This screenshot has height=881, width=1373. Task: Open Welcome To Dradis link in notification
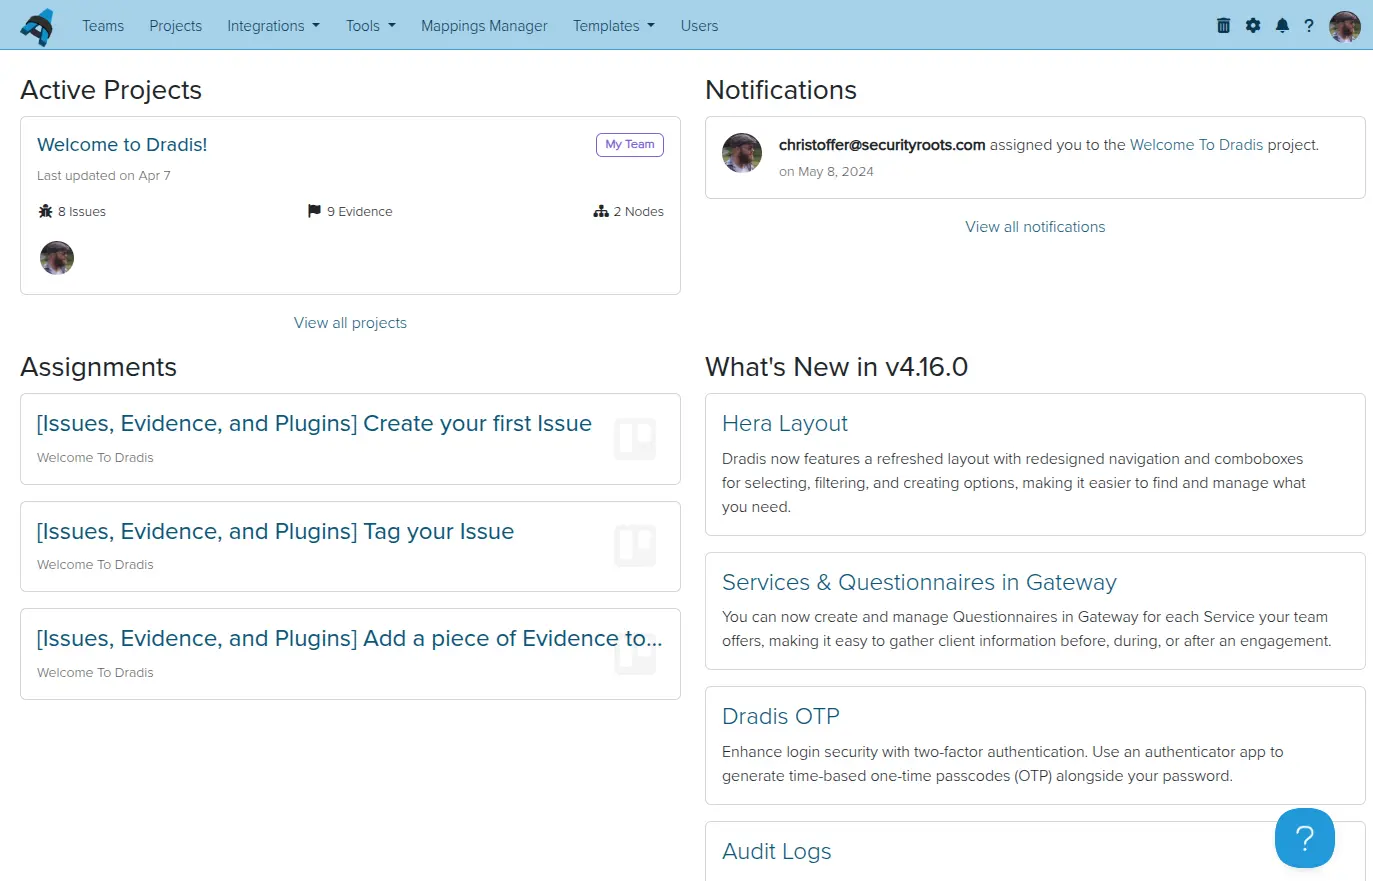1196,145
